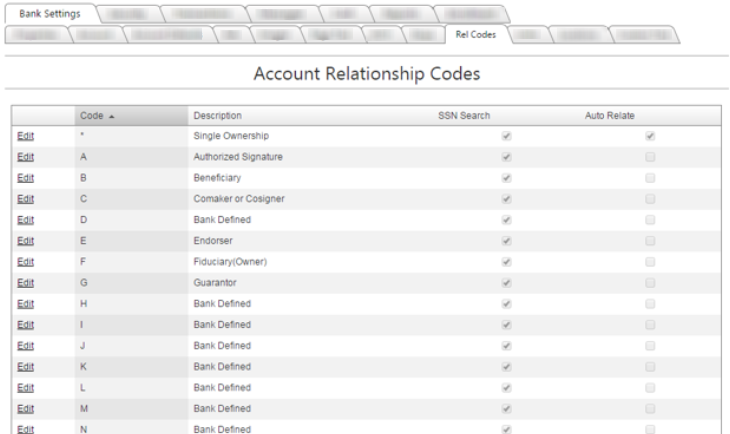Open Edit for the Guarantor row
Image resolution: width=730 pixels, height=434 pixels.
pyautogui.click(x=25, y=283)
